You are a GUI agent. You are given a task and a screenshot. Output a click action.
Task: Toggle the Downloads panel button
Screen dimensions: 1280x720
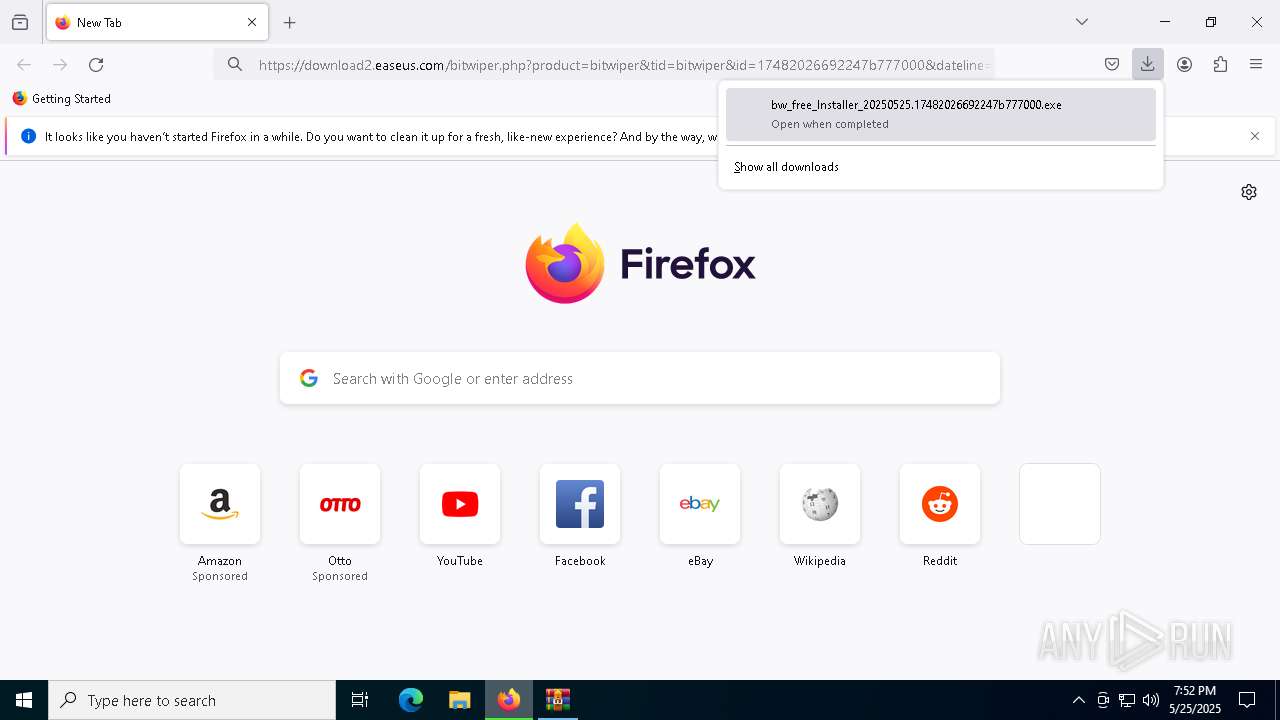pos(1148,65)
